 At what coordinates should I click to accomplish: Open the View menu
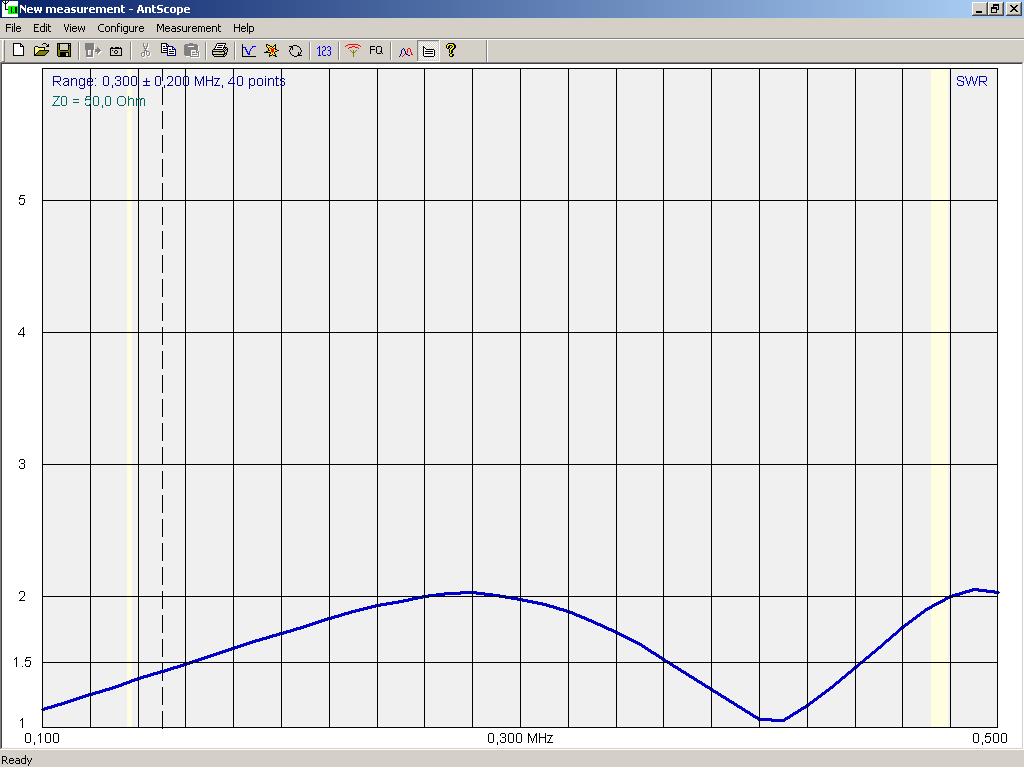click(74, 28)
